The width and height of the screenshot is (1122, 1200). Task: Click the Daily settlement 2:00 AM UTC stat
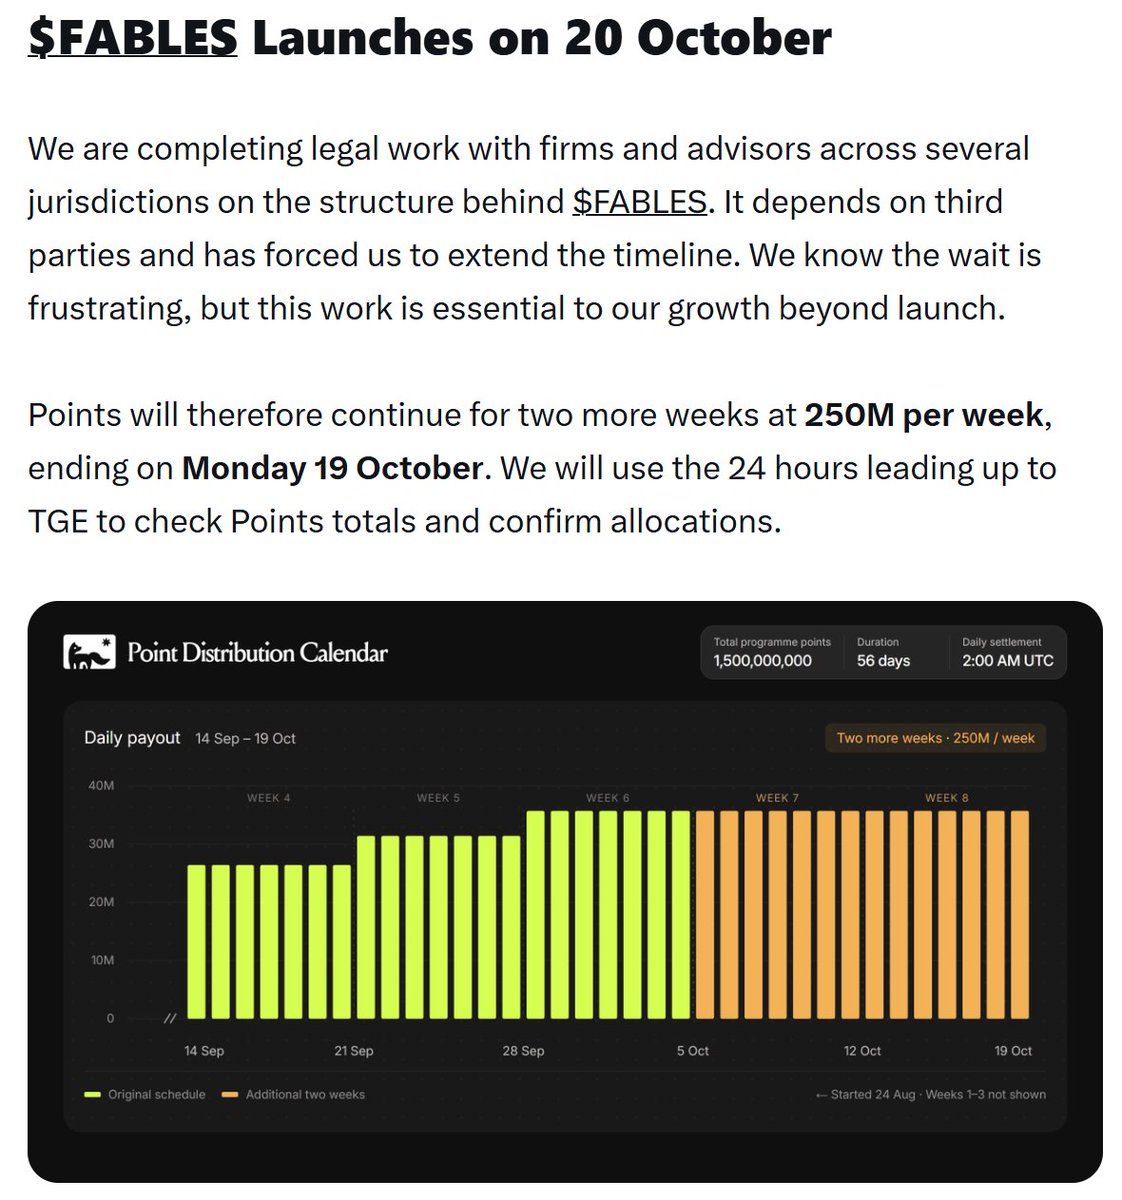point(1007,652)
